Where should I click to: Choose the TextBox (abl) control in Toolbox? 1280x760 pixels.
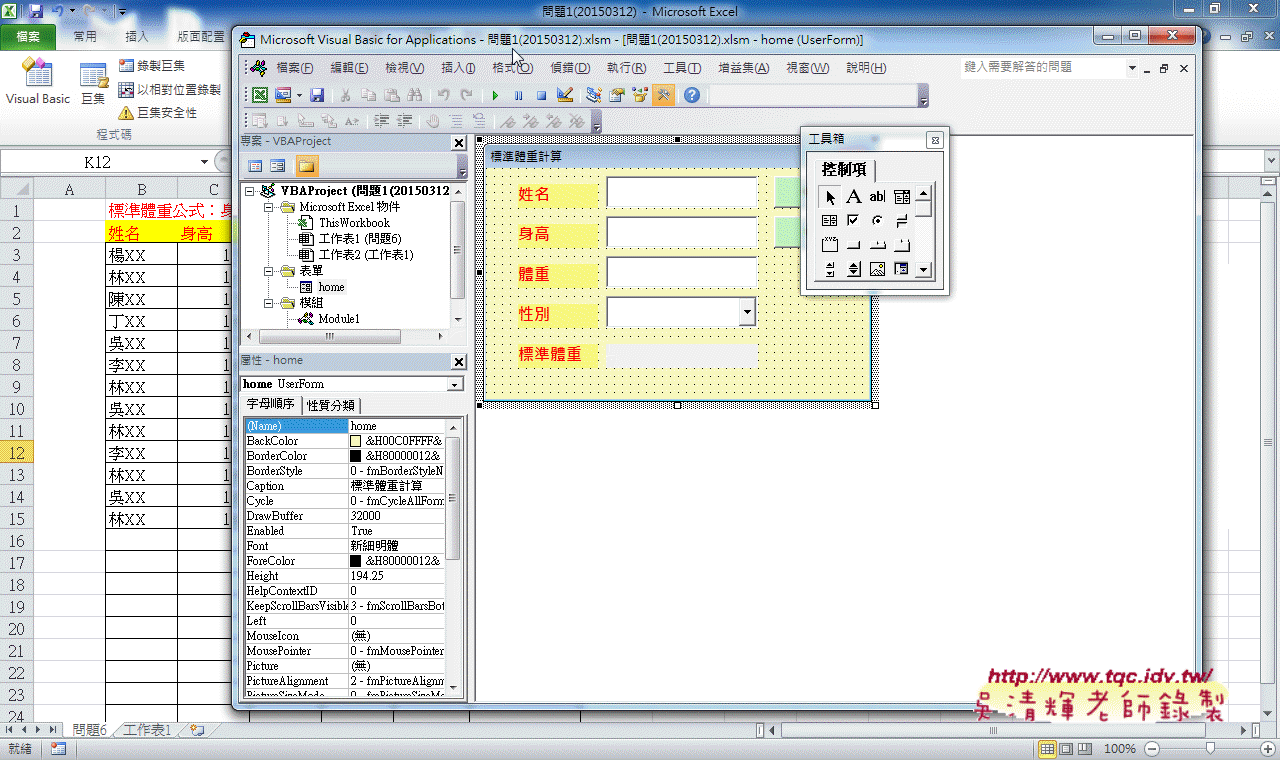pyautogui.click(x=877, y=197)
